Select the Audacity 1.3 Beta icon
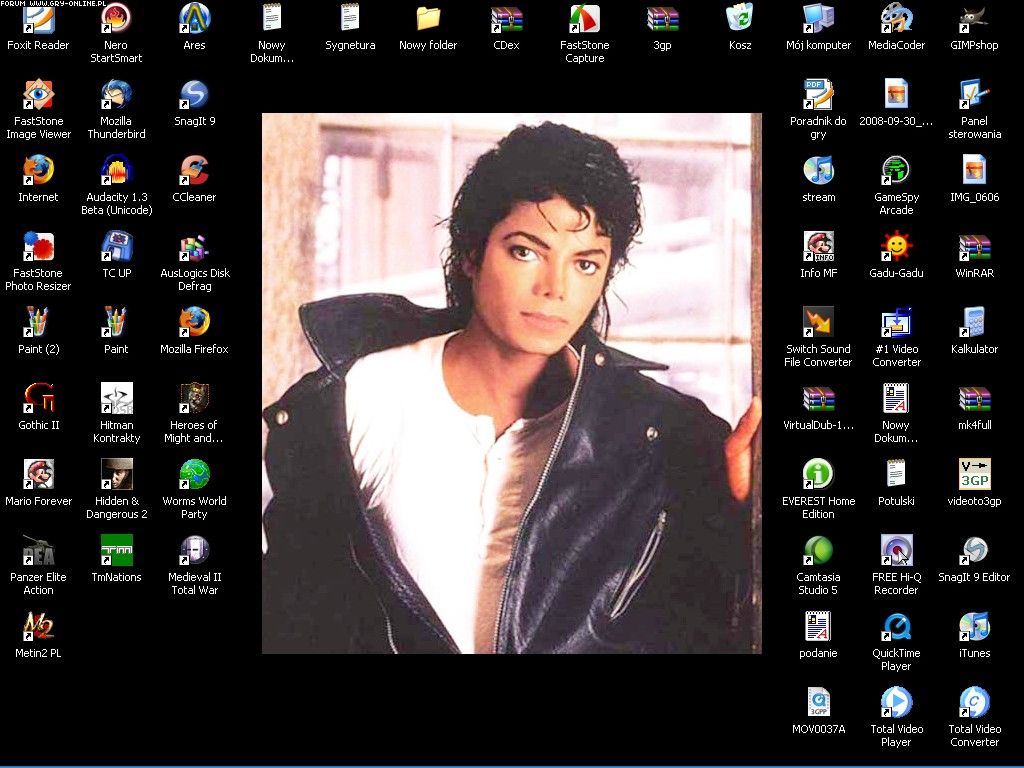 116,170
